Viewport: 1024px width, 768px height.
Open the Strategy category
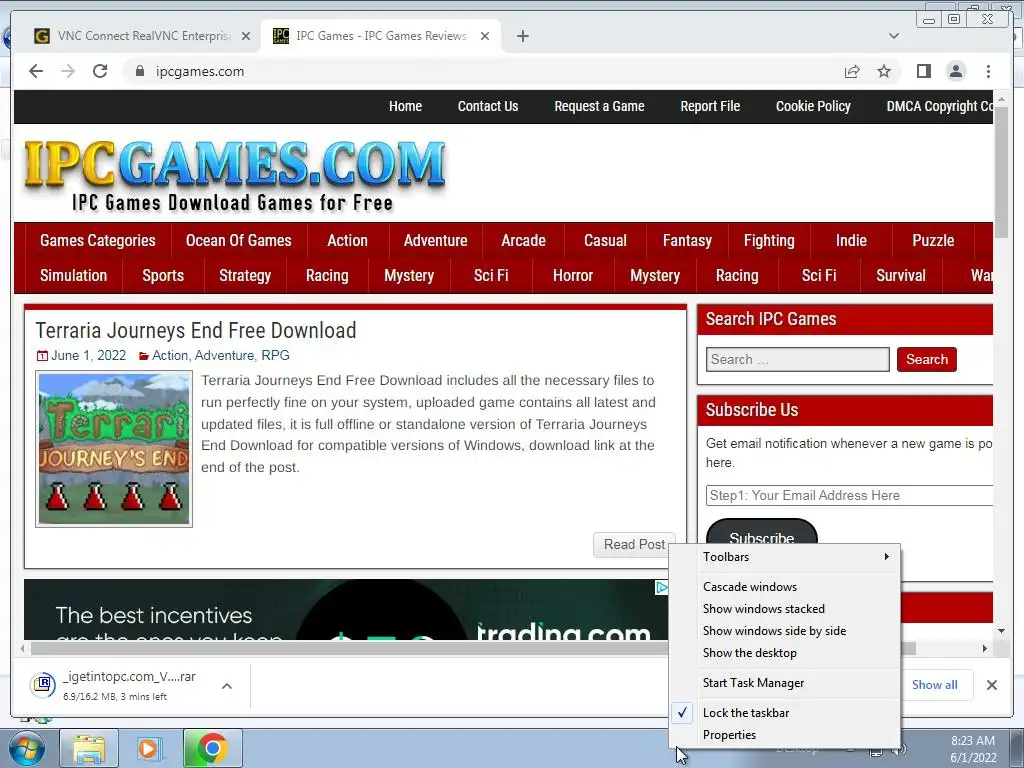(x=245, y=276)
